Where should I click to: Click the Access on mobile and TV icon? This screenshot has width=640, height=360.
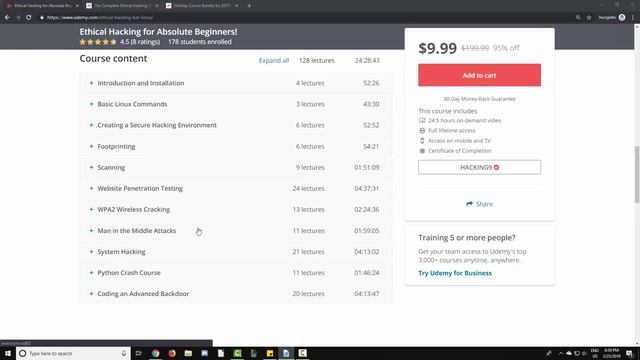point(422,140)
